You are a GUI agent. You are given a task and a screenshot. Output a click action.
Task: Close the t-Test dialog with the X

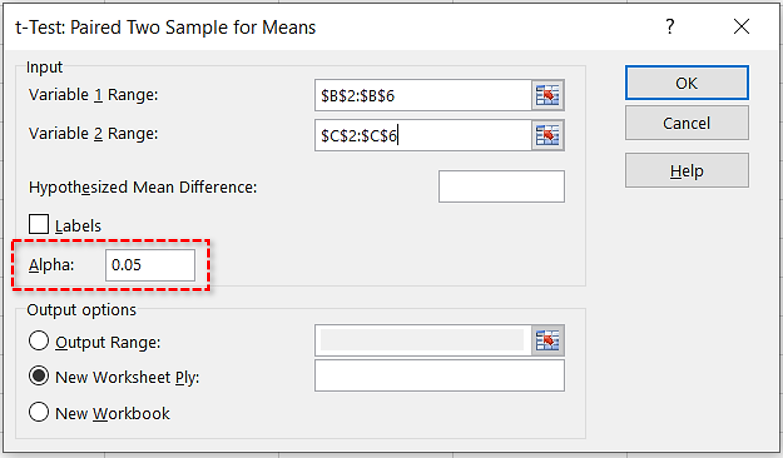tap(741, 27)
